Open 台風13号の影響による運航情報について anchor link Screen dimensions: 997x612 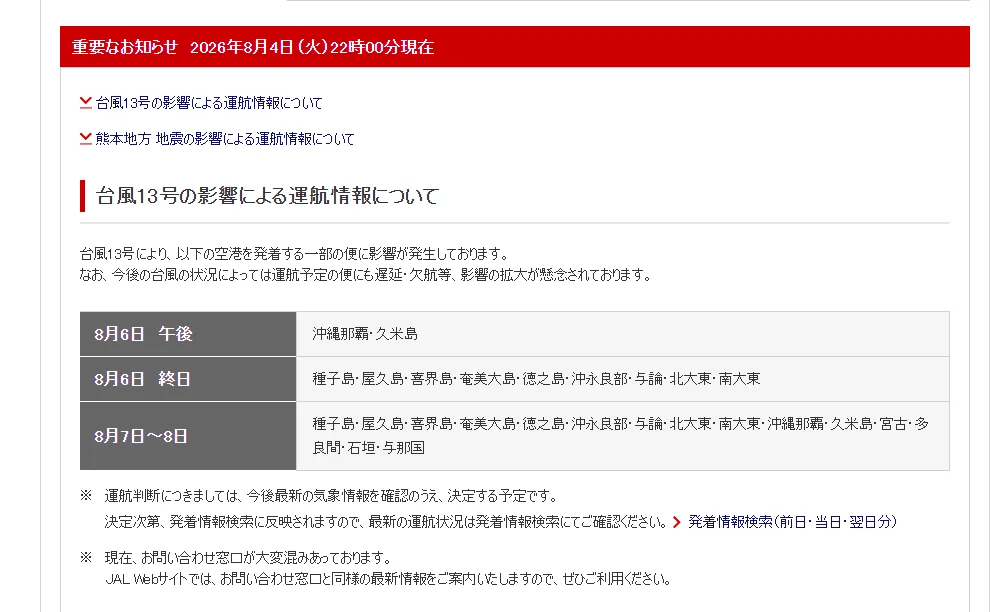point(209,103)
